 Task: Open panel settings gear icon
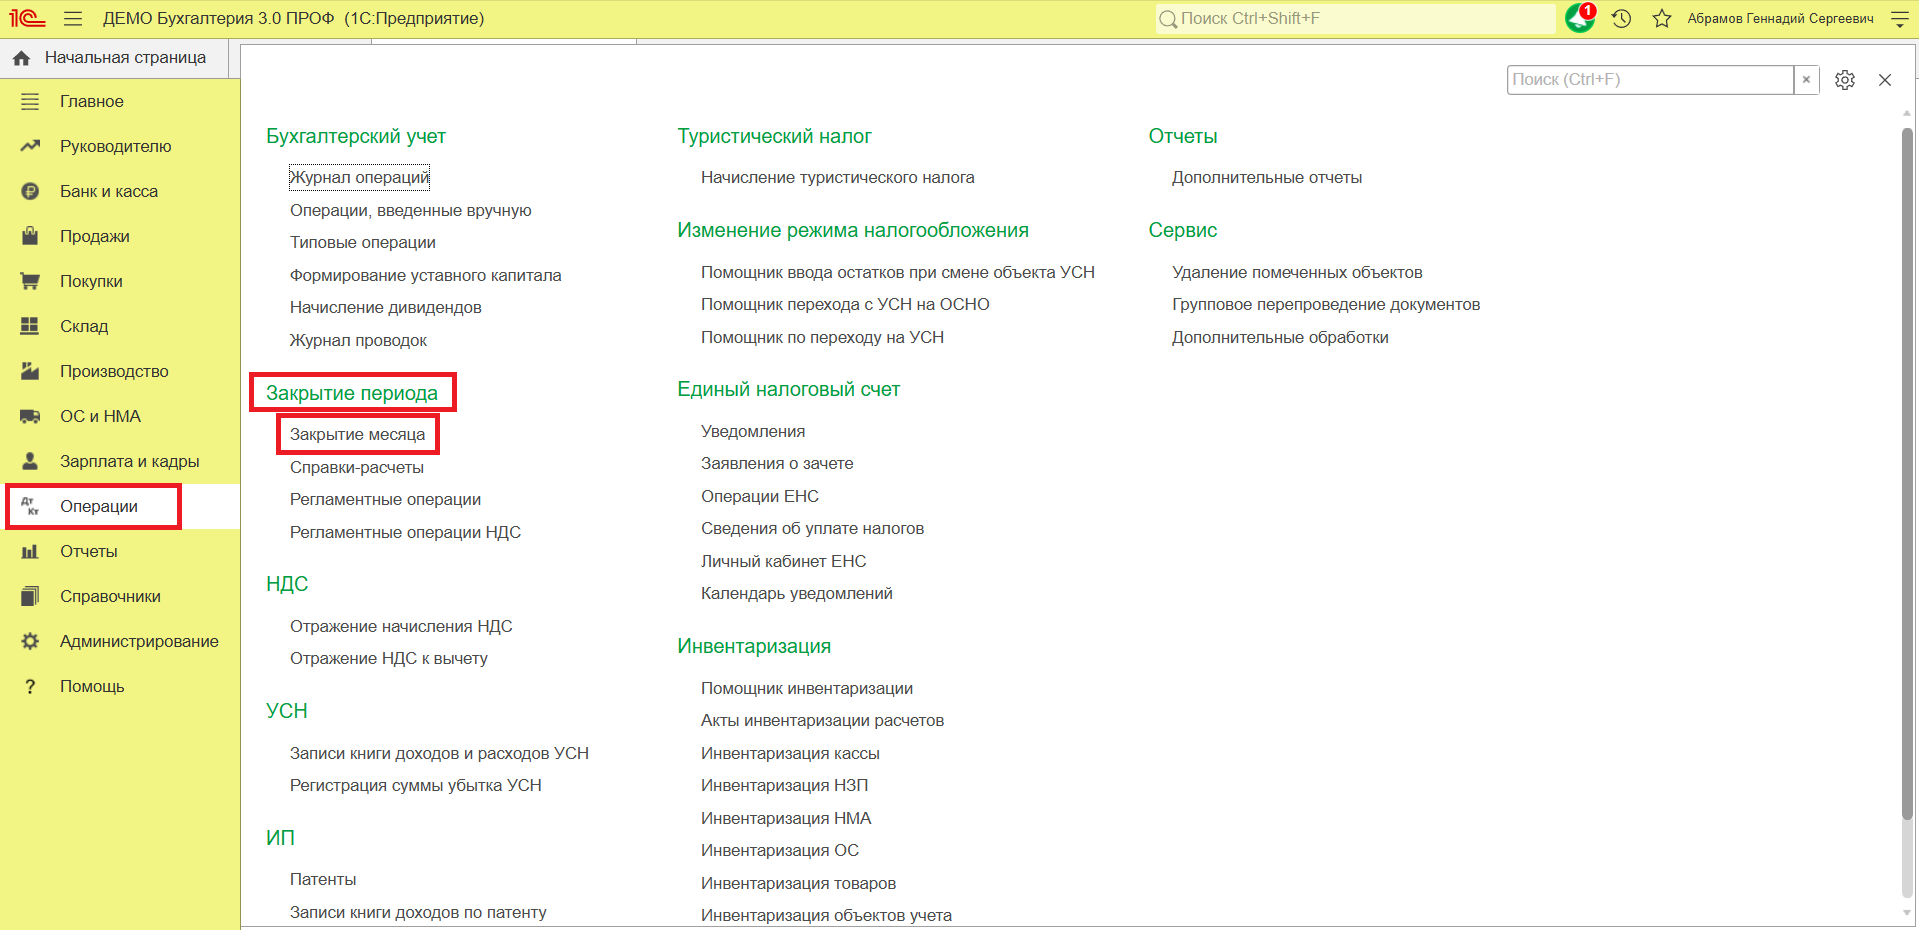point(1845,80)
